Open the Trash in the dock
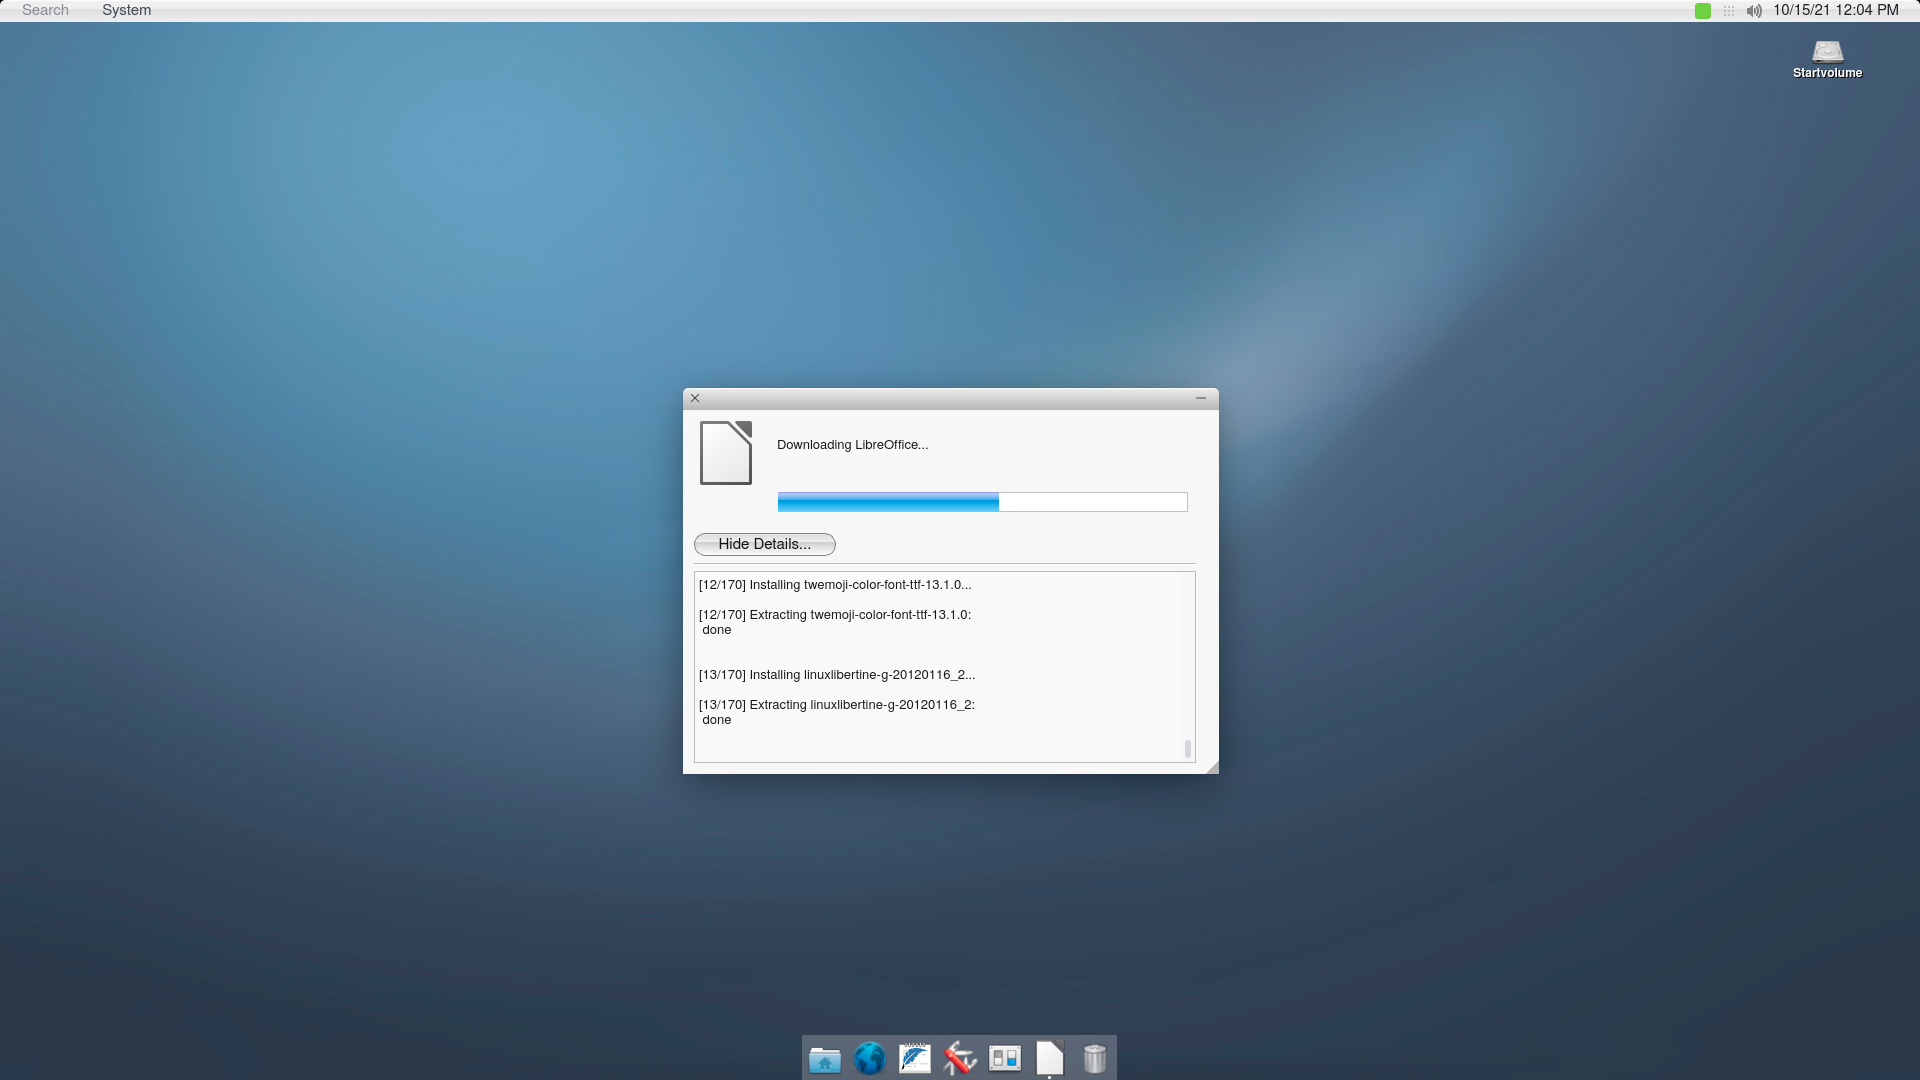 (1094, 1058)
